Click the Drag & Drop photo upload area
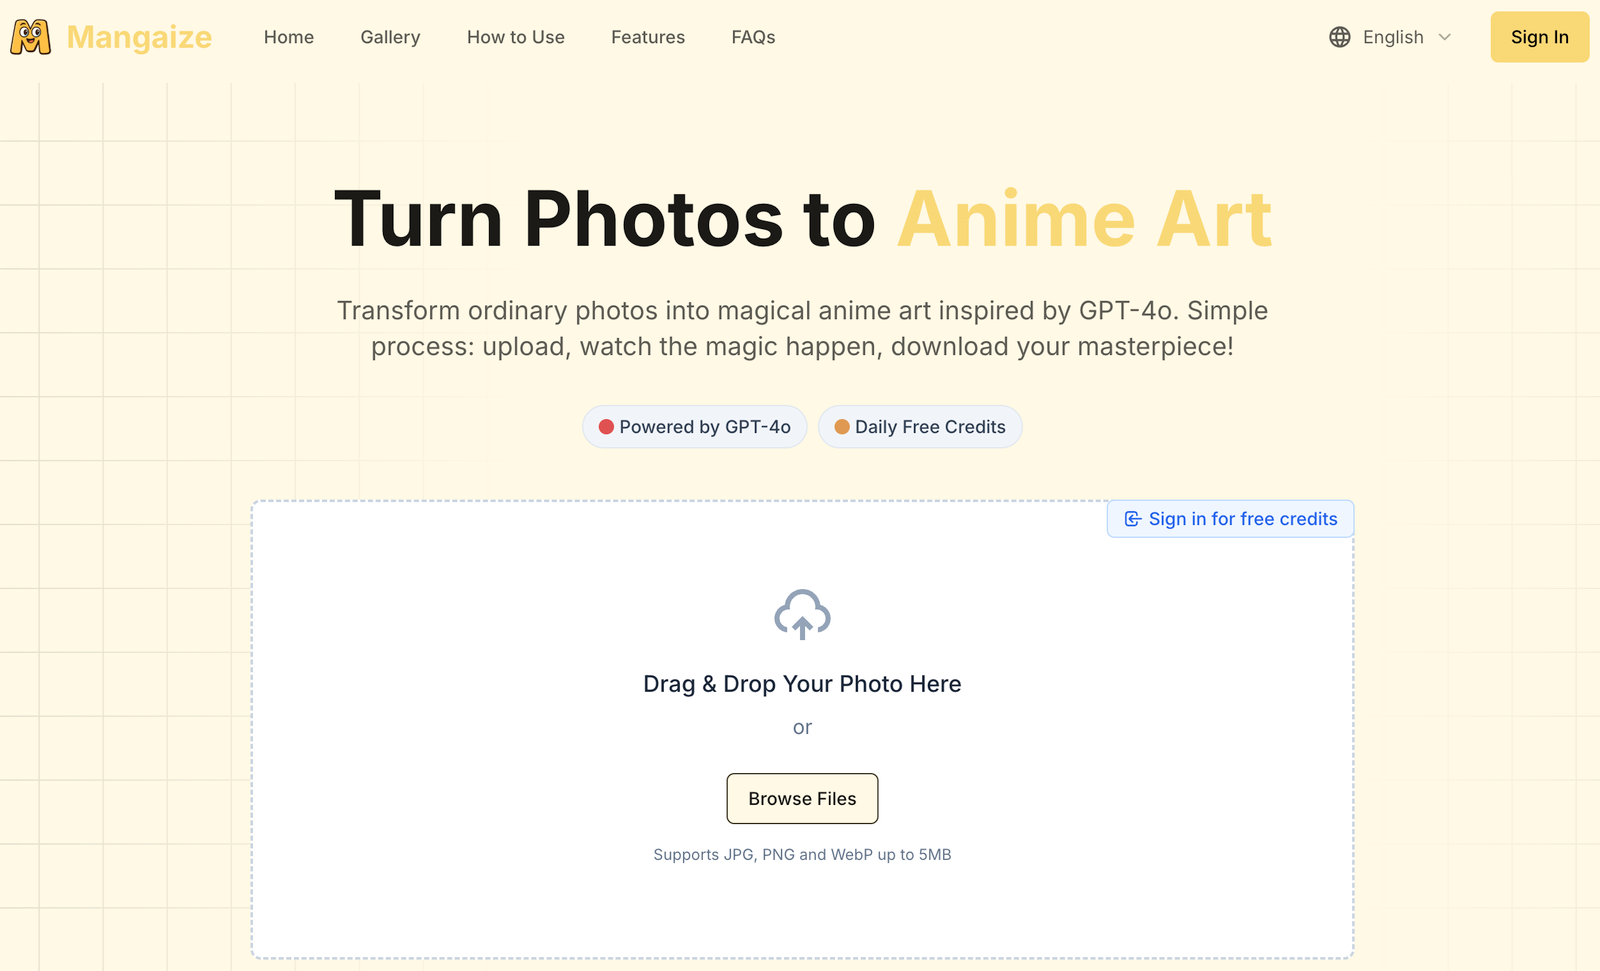The width and height of the screenshot is (1600, 971). coord(802,730)
